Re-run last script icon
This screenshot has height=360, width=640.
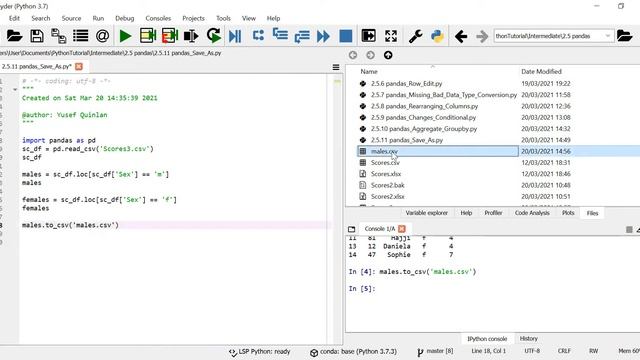(213, 36)
